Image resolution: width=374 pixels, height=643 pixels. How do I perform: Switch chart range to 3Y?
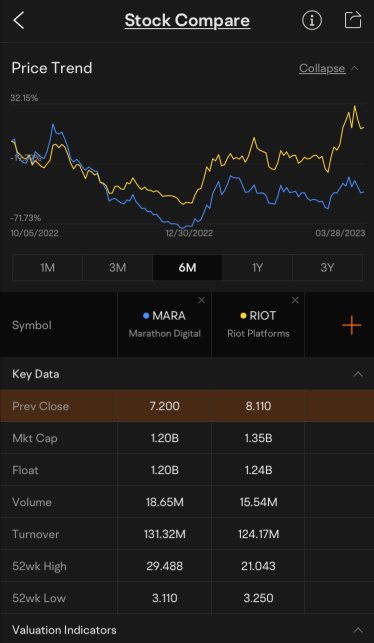click(x=327, y=268)
